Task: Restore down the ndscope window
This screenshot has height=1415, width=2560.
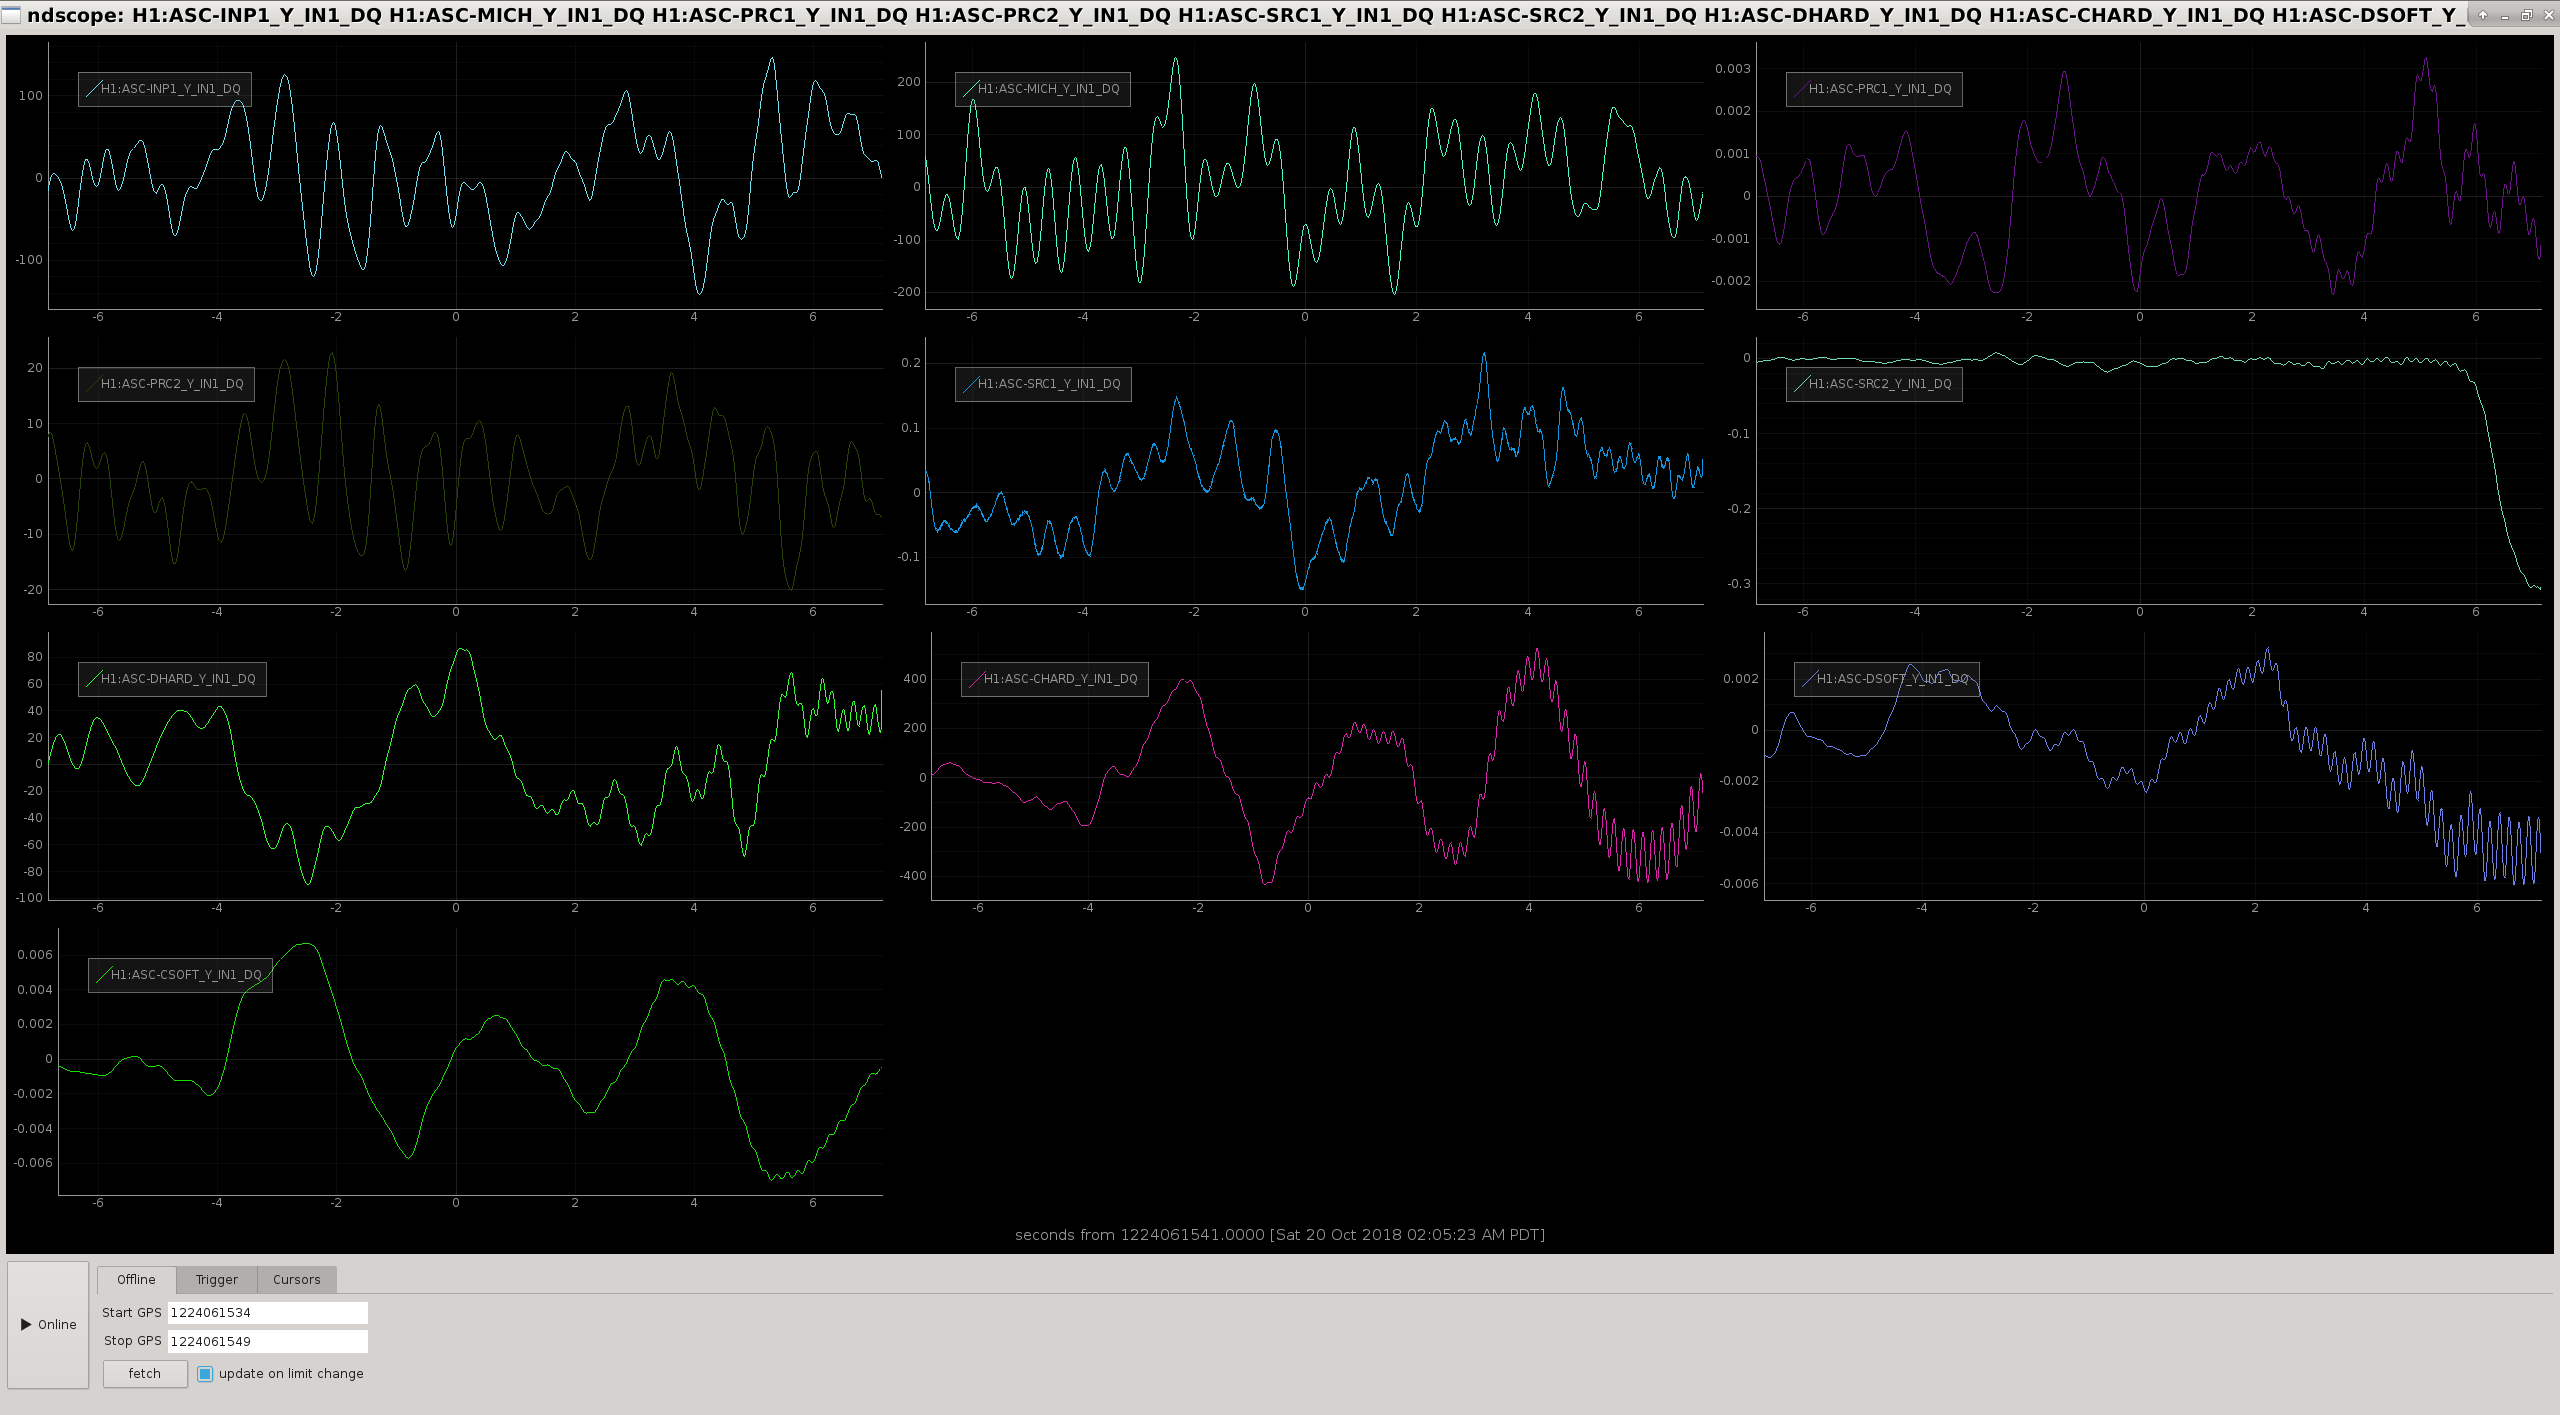Action: (x=2527, y=16)
